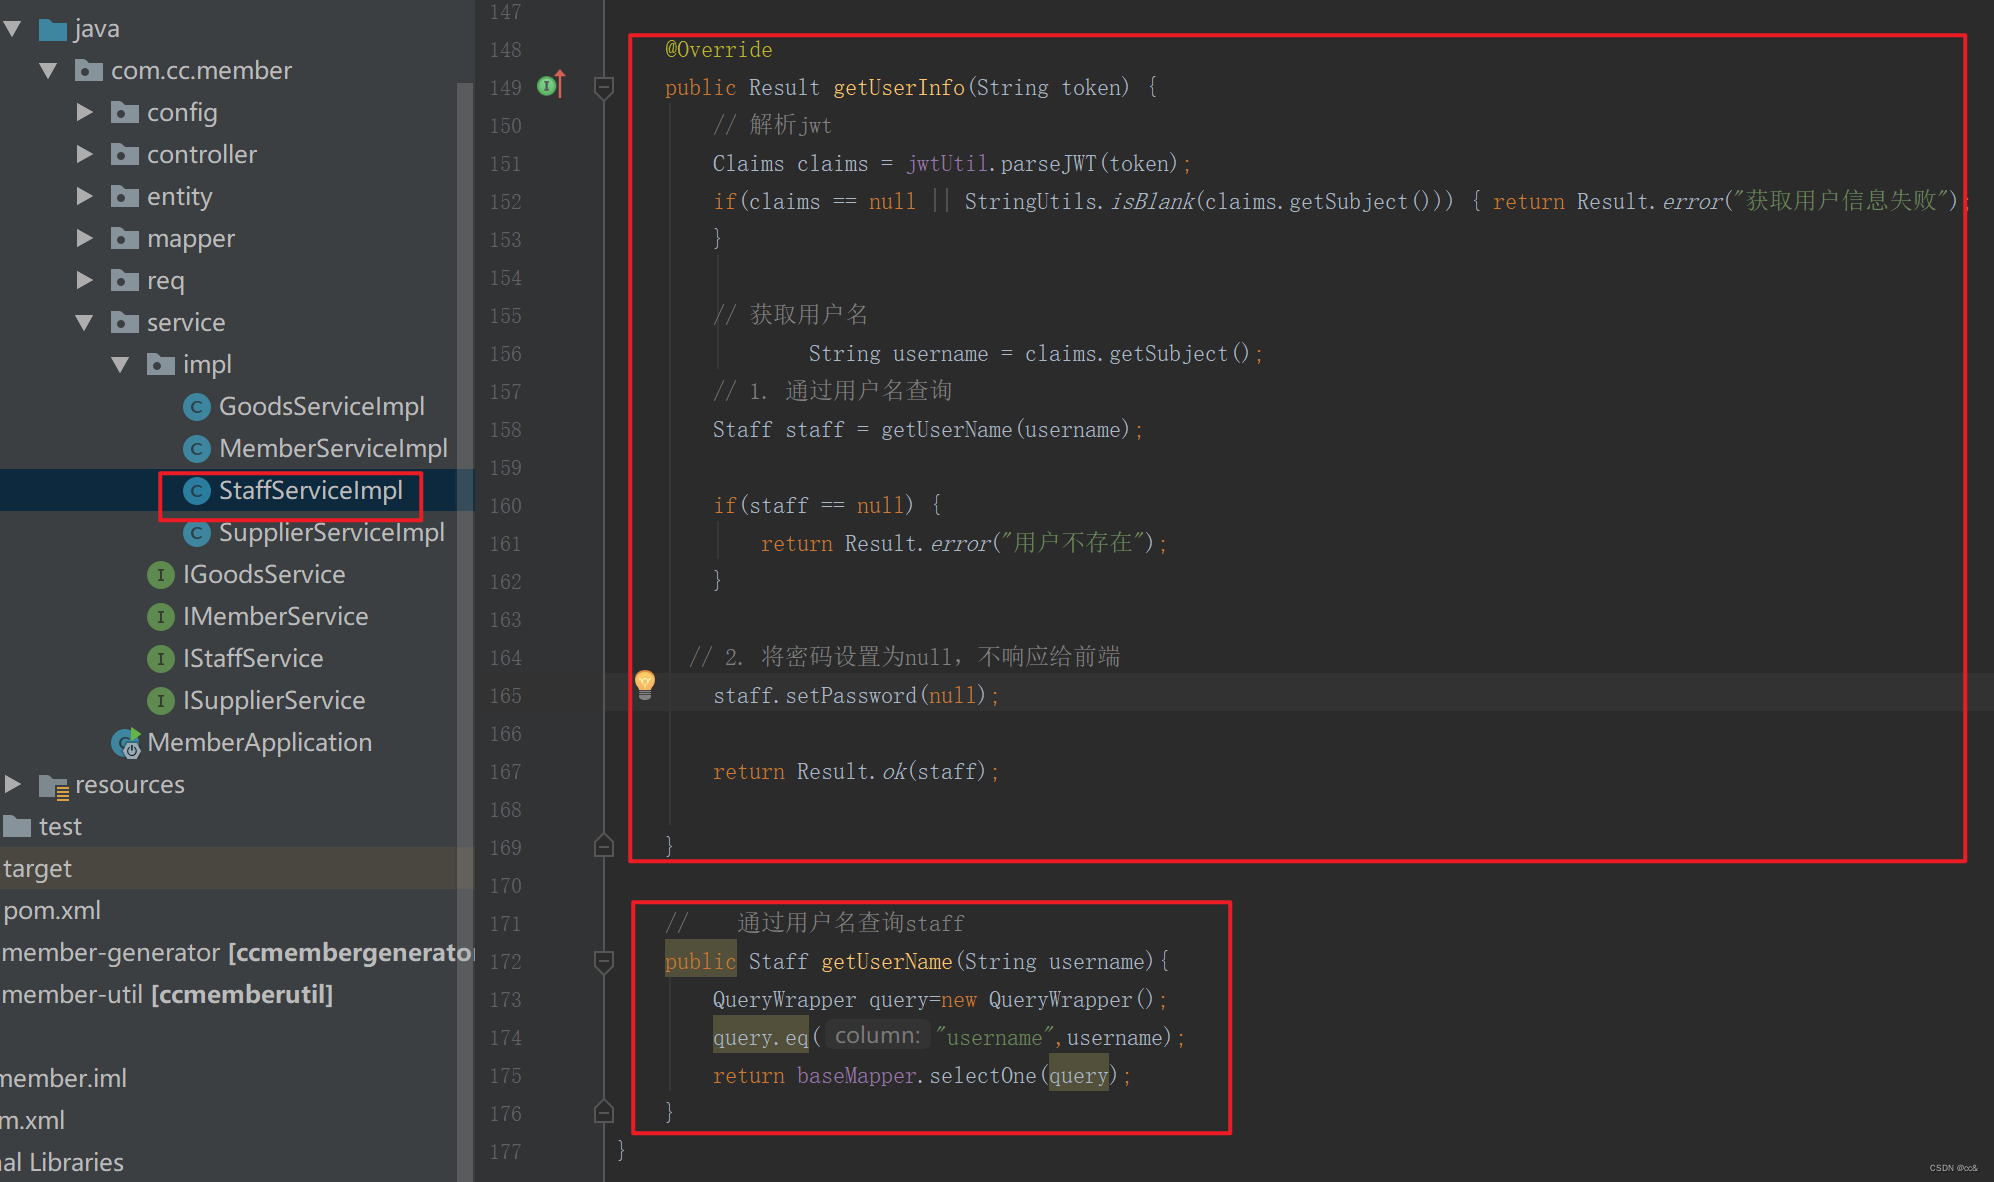The height and width of the screenshot is (1182, 1994).
Task: Click the IStaffService interface icon
Action: 160,659
